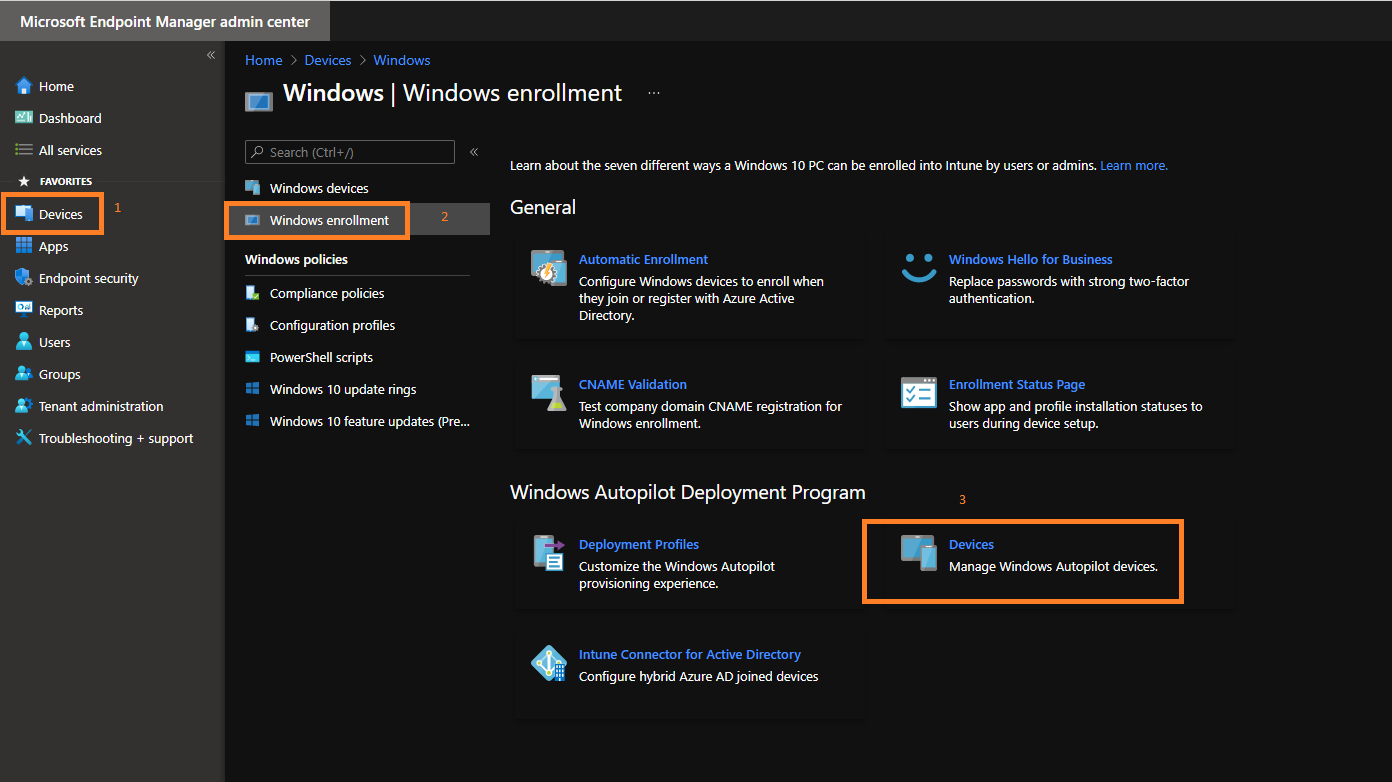Click Home in the breadcrumb
Screen dimensions: 1392x782
(264, 60)
